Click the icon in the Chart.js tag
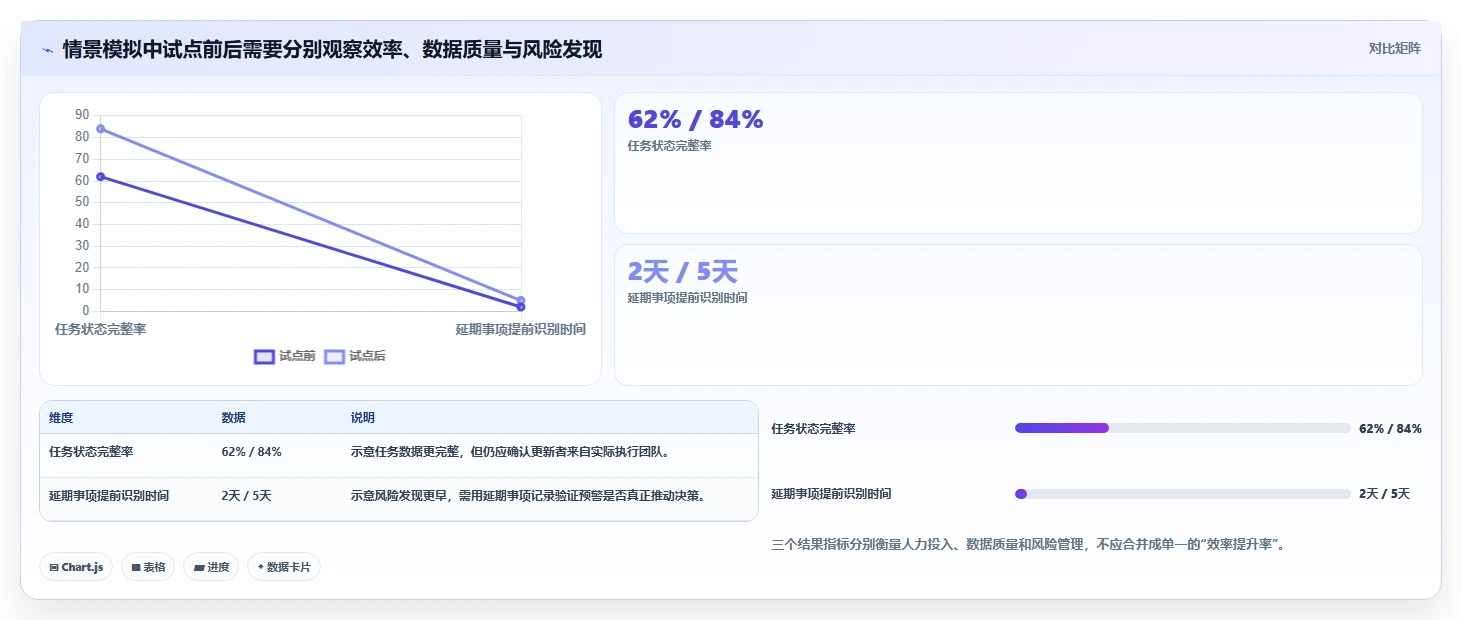The height and width of the screenshot is (620, 1462). (54, 568)
